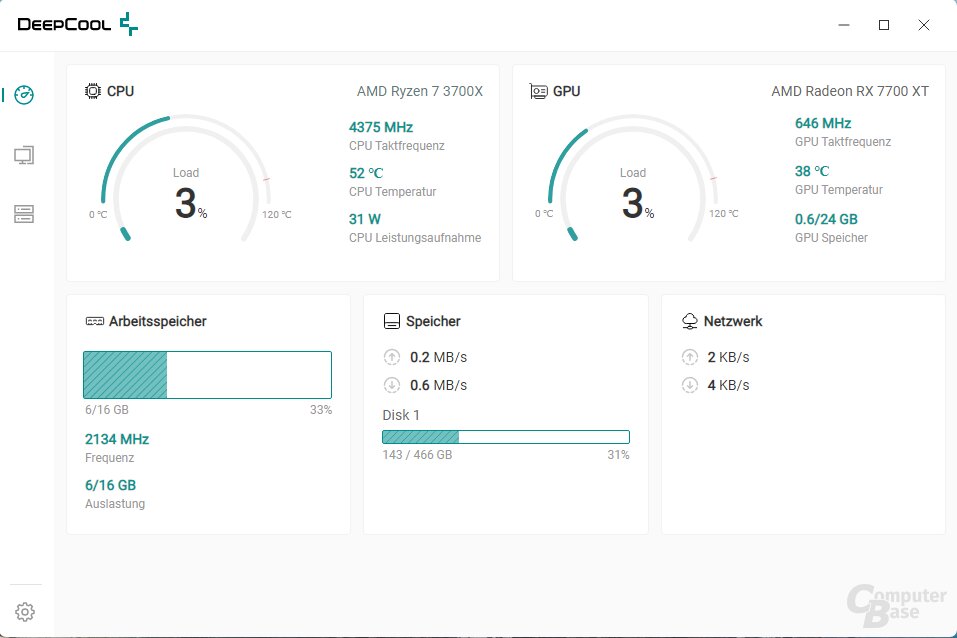Viewport: 957px width, 638px height.
Task: Click the Speicher disk icon
Action: [x=392, y=322]
